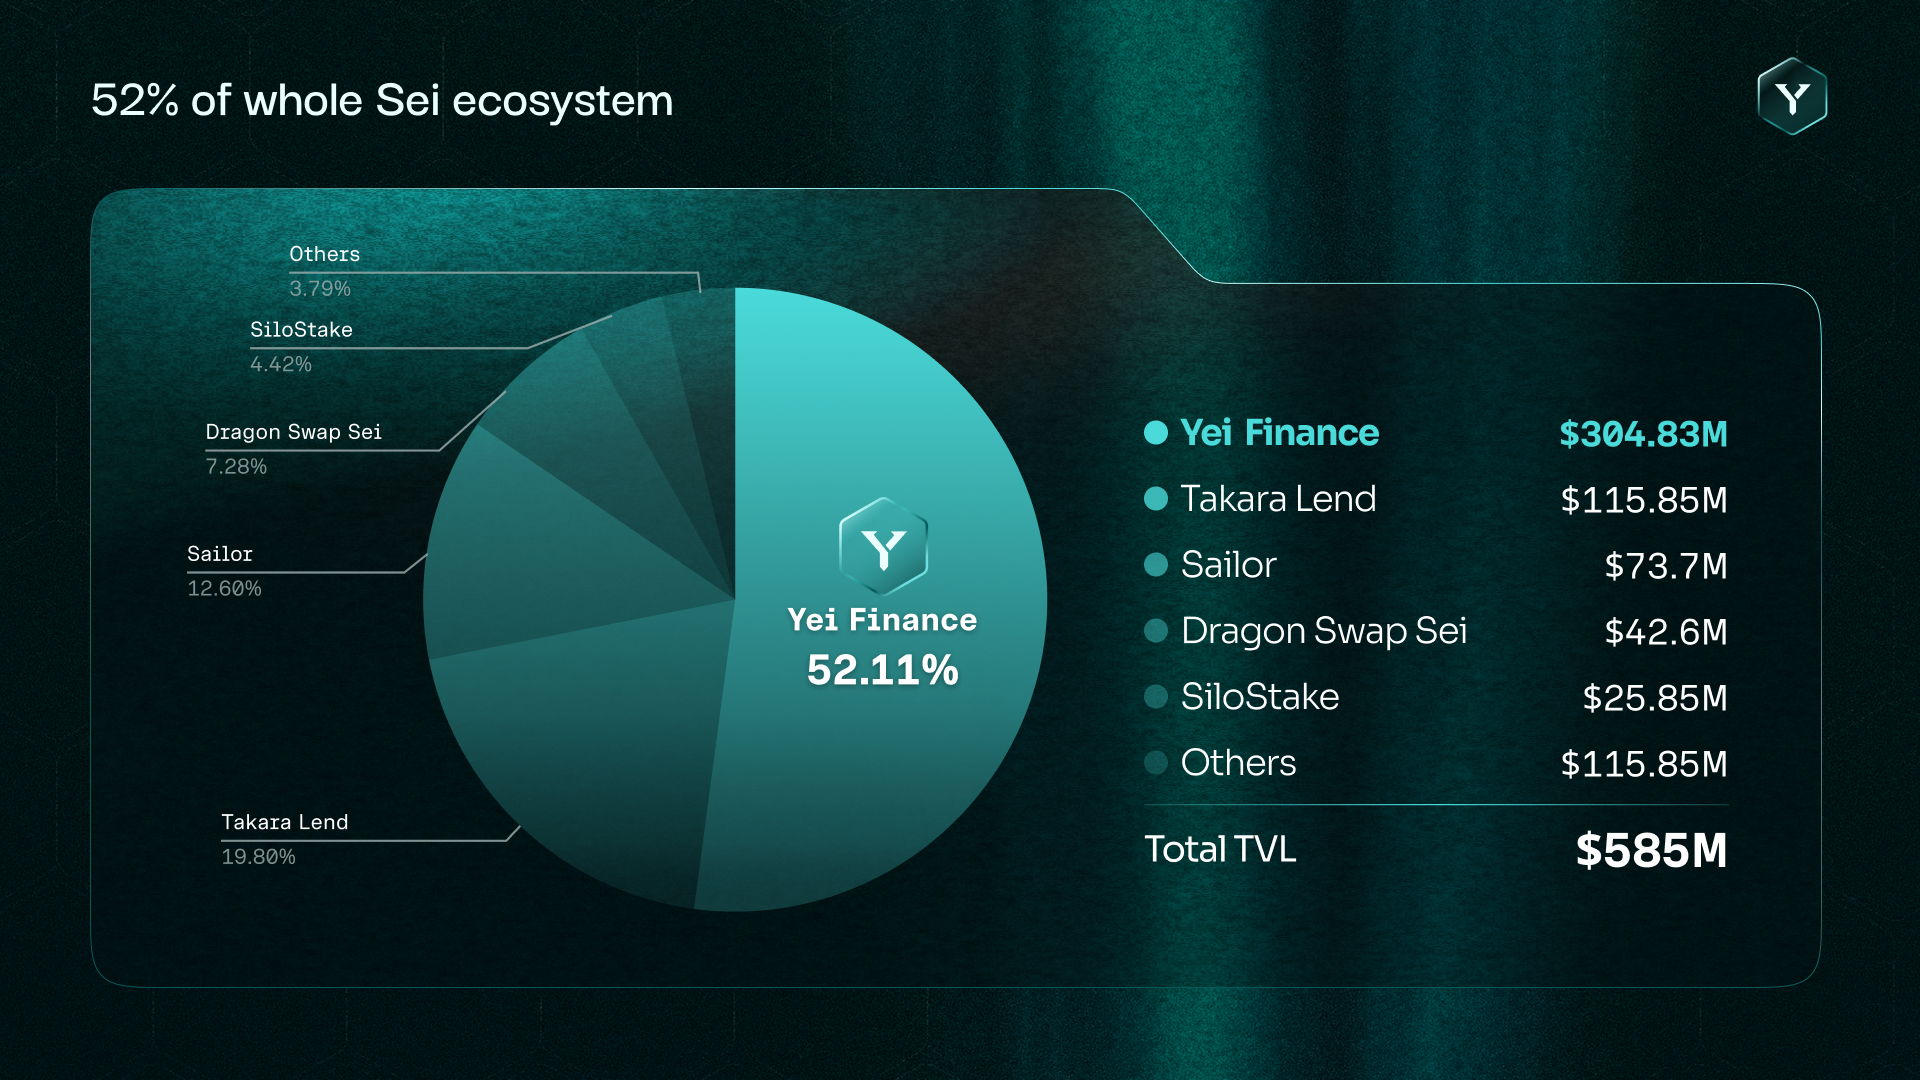This screenshot has height=1080, width=1920.
Task: Click the Yei hexagon logo inside pie chart
Action: click(883, 547)
